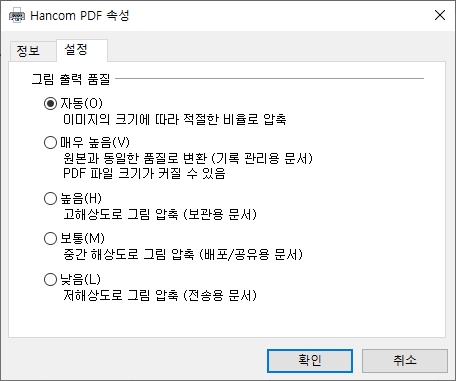The height and width of the screenshot is (381, 456).
Task: Switch to the 정보 tab
Action: [28, 51]
